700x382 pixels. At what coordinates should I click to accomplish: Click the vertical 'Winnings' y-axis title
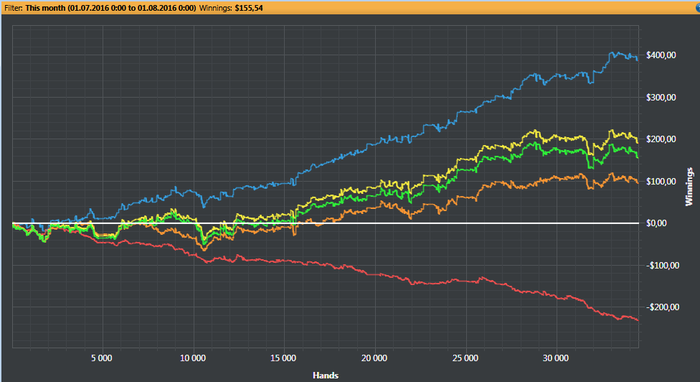[x=690, y=187]
